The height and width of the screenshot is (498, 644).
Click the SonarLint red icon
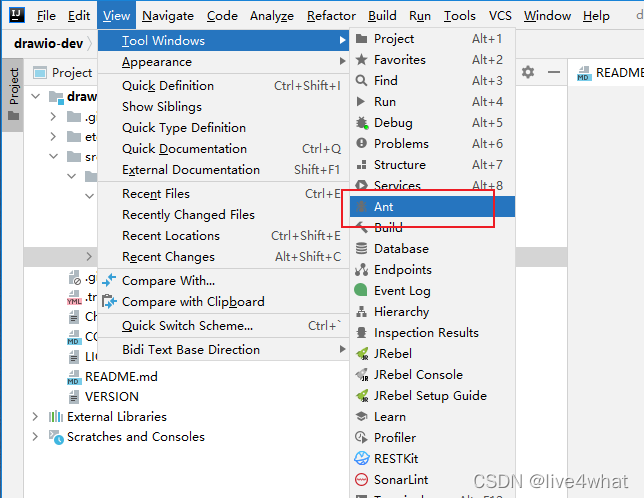tap(361, 479)
